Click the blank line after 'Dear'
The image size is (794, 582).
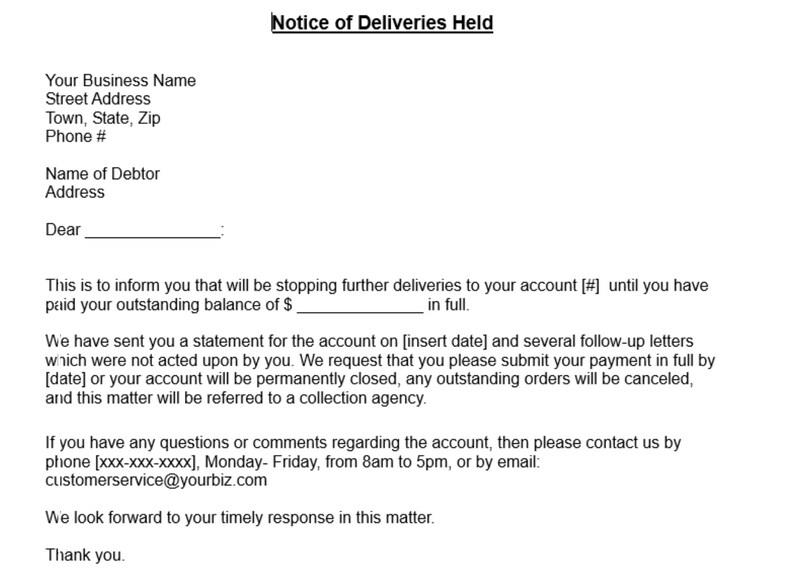[x=153, y=233]
